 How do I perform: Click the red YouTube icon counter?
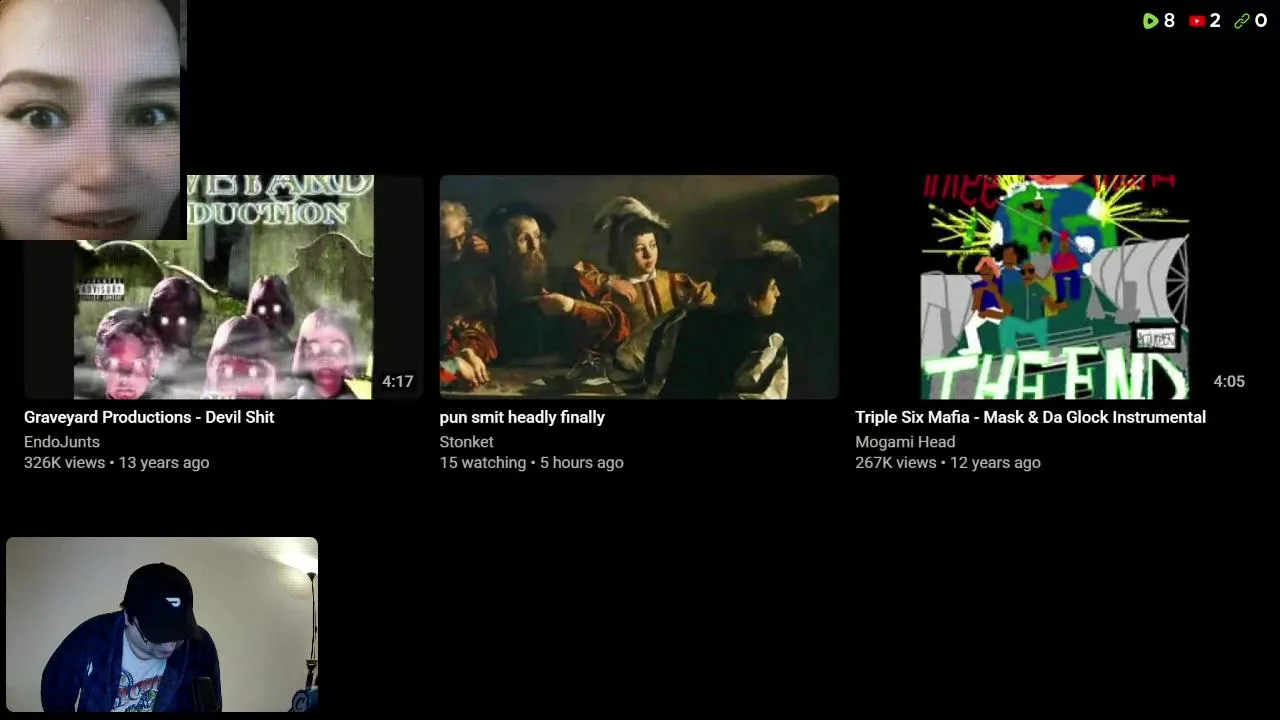click(1205, 20)
